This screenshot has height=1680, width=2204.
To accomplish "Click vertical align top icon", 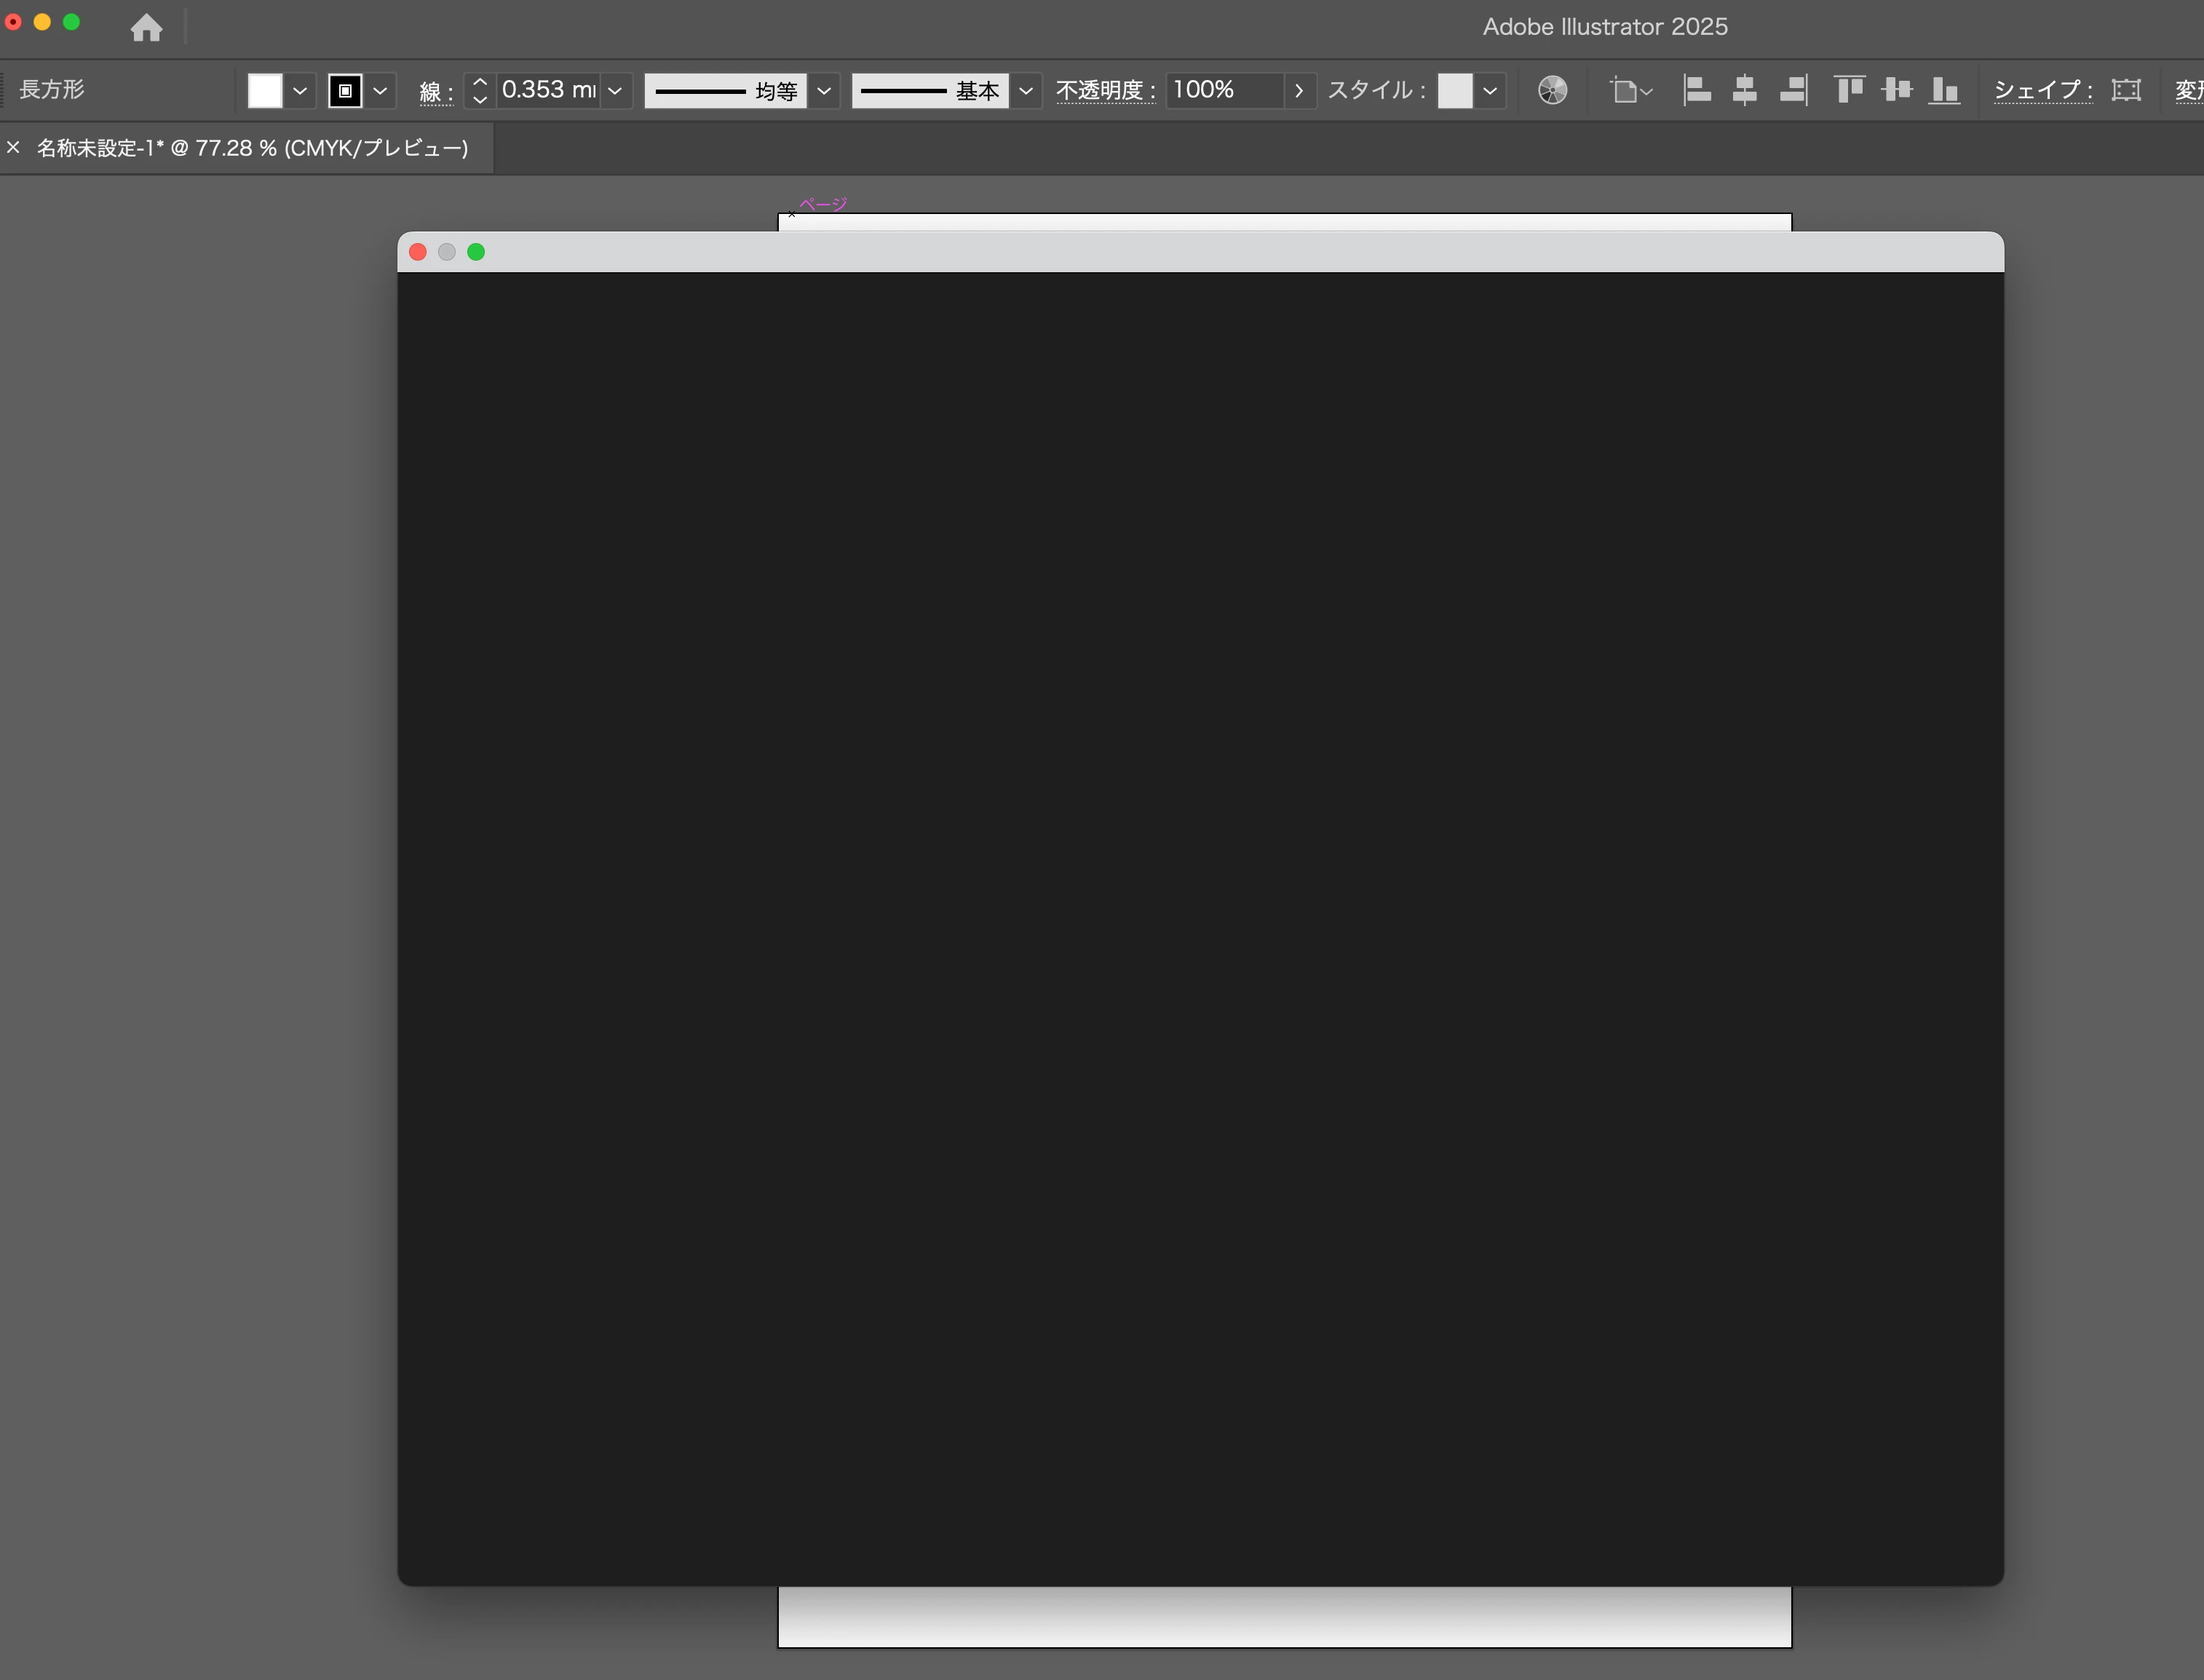I will [1849, 90].
